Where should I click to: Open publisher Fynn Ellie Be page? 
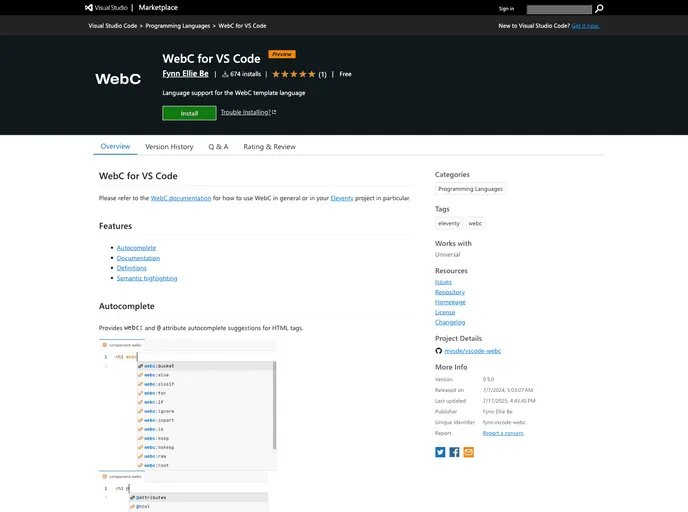(x=185, y=74)
